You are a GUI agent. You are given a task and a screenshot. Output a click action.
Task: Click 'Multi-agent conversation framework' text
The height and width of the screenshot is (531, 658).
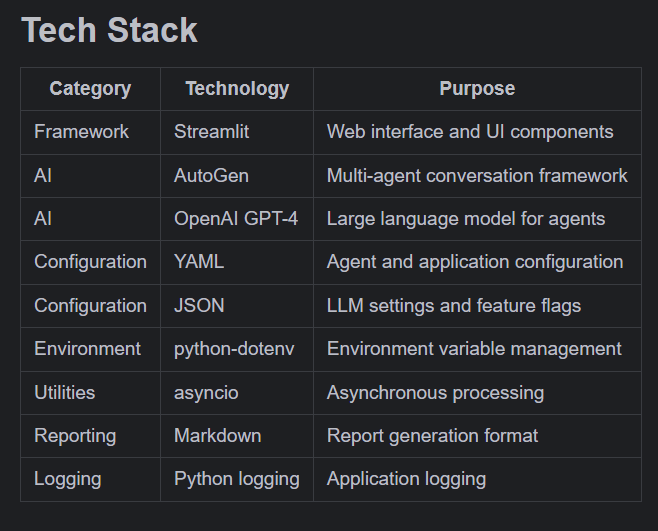pos(477,176)
